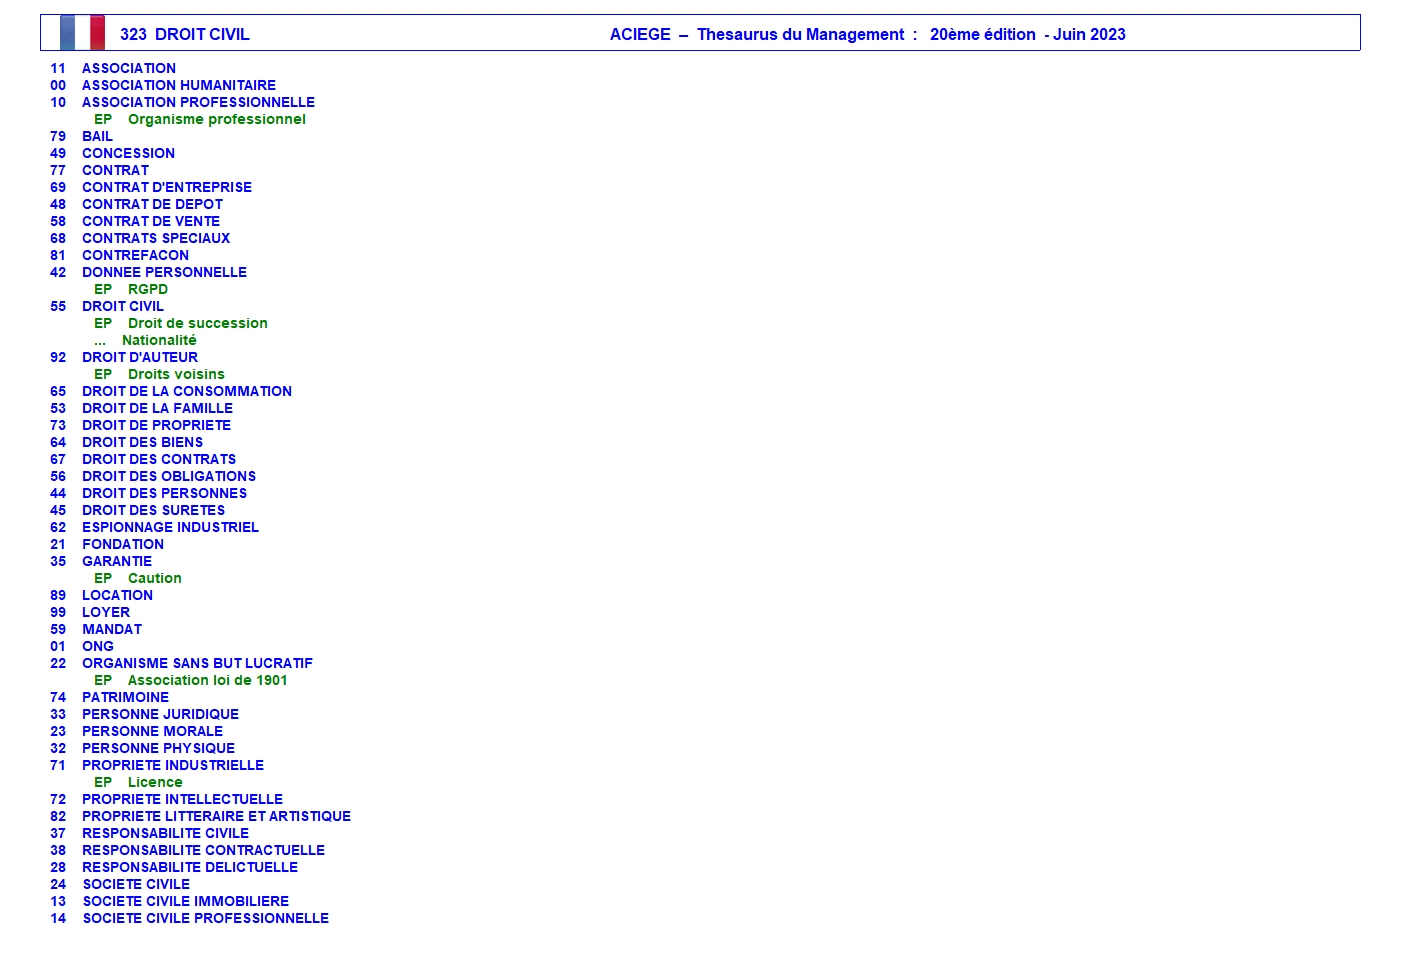1410x980 pixels.
Task: Click 'Caution' synonym under GARANTIE
Action: (154, 578)
